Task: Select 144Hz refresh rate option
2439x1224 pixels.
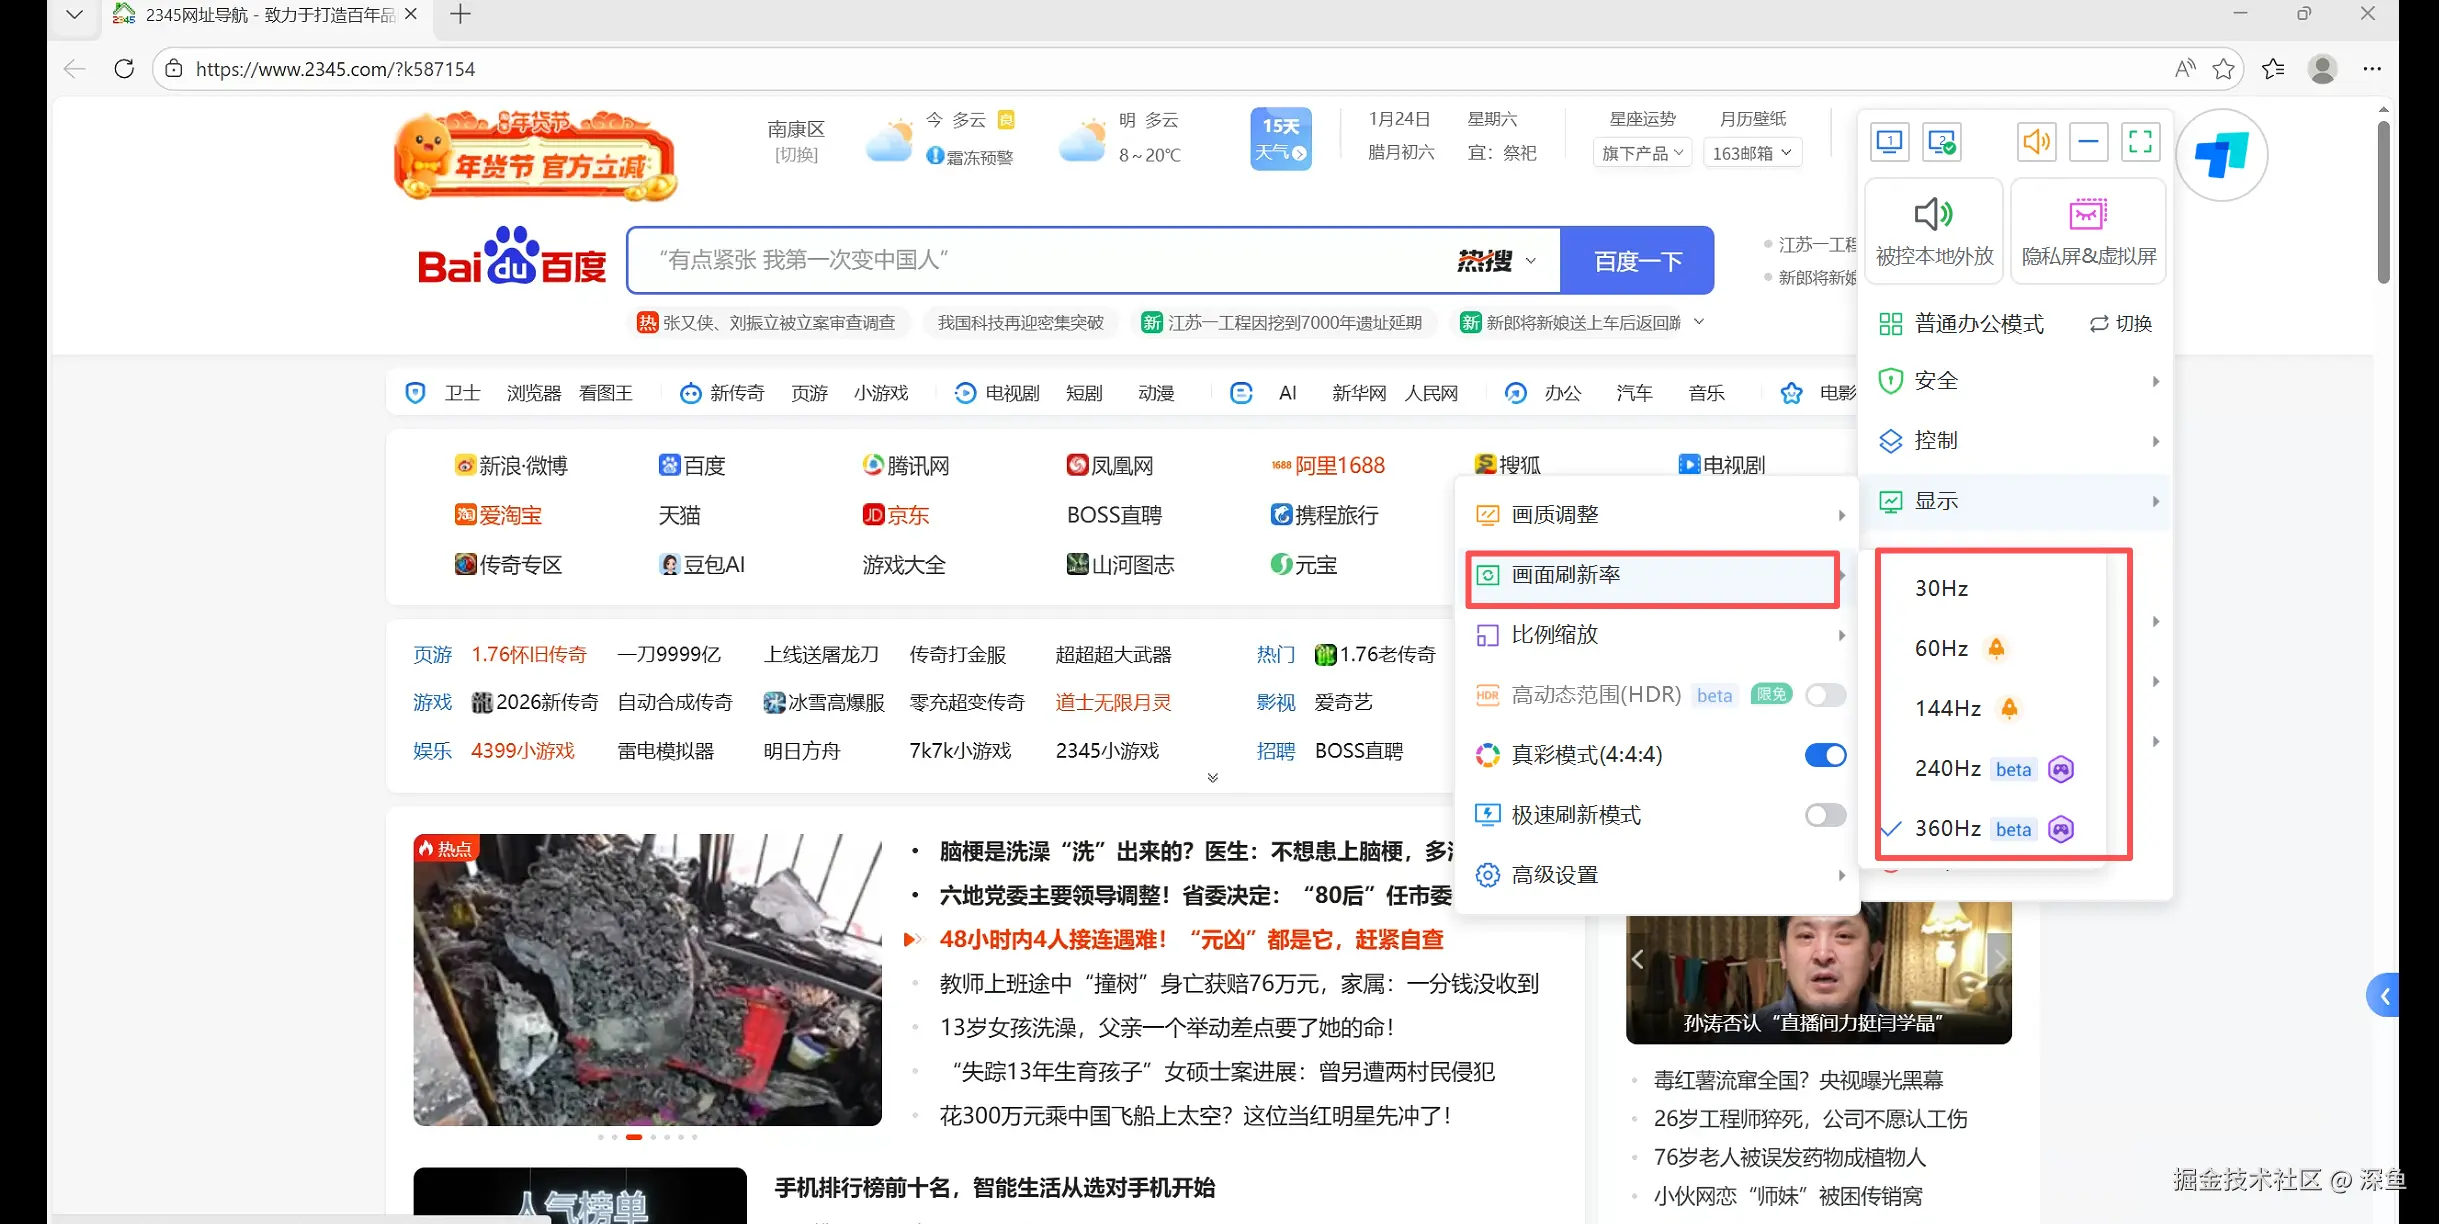Action: pos(1948,708)
